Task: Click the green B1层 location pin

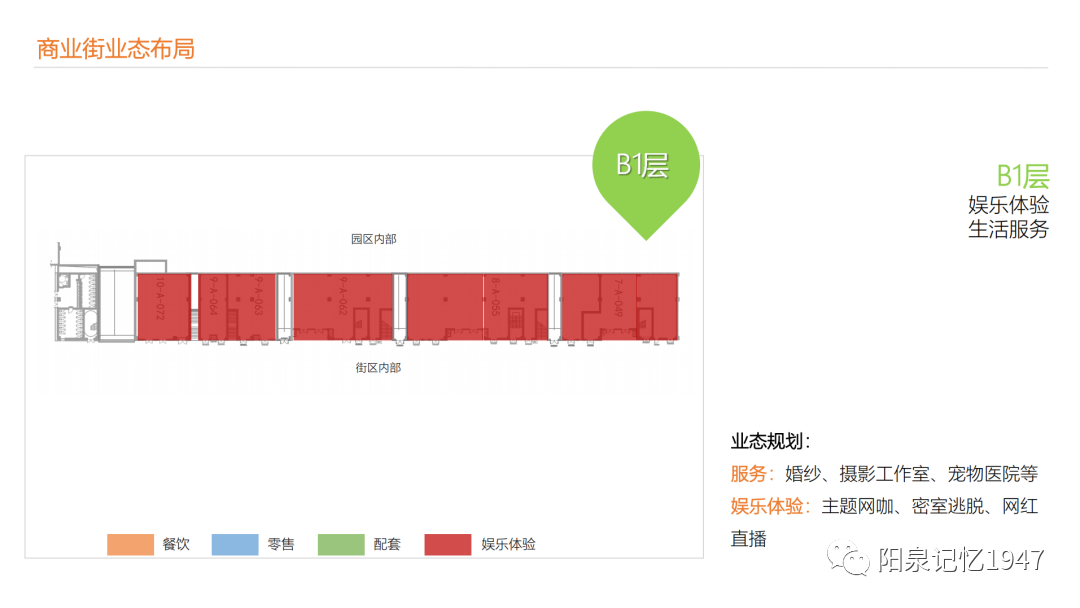Action: coord(645,166)
